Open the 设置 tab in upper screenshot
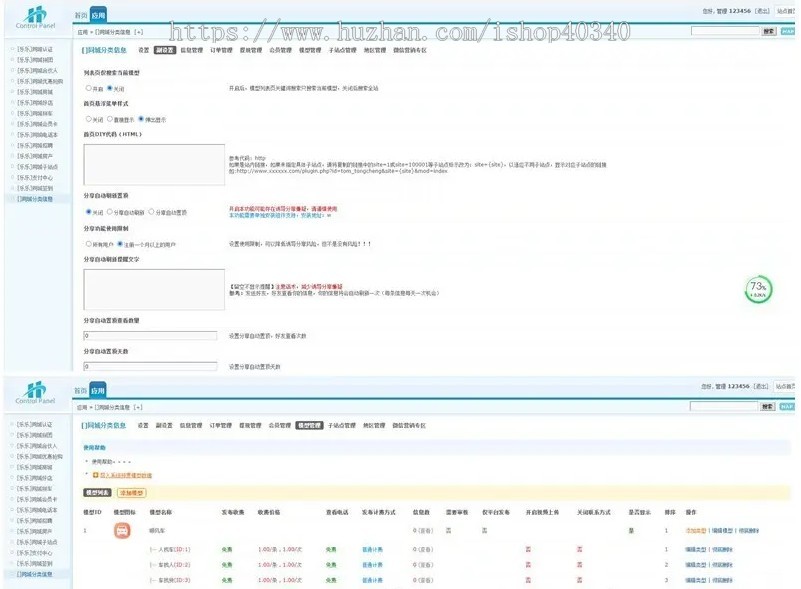 coord(144,50)
